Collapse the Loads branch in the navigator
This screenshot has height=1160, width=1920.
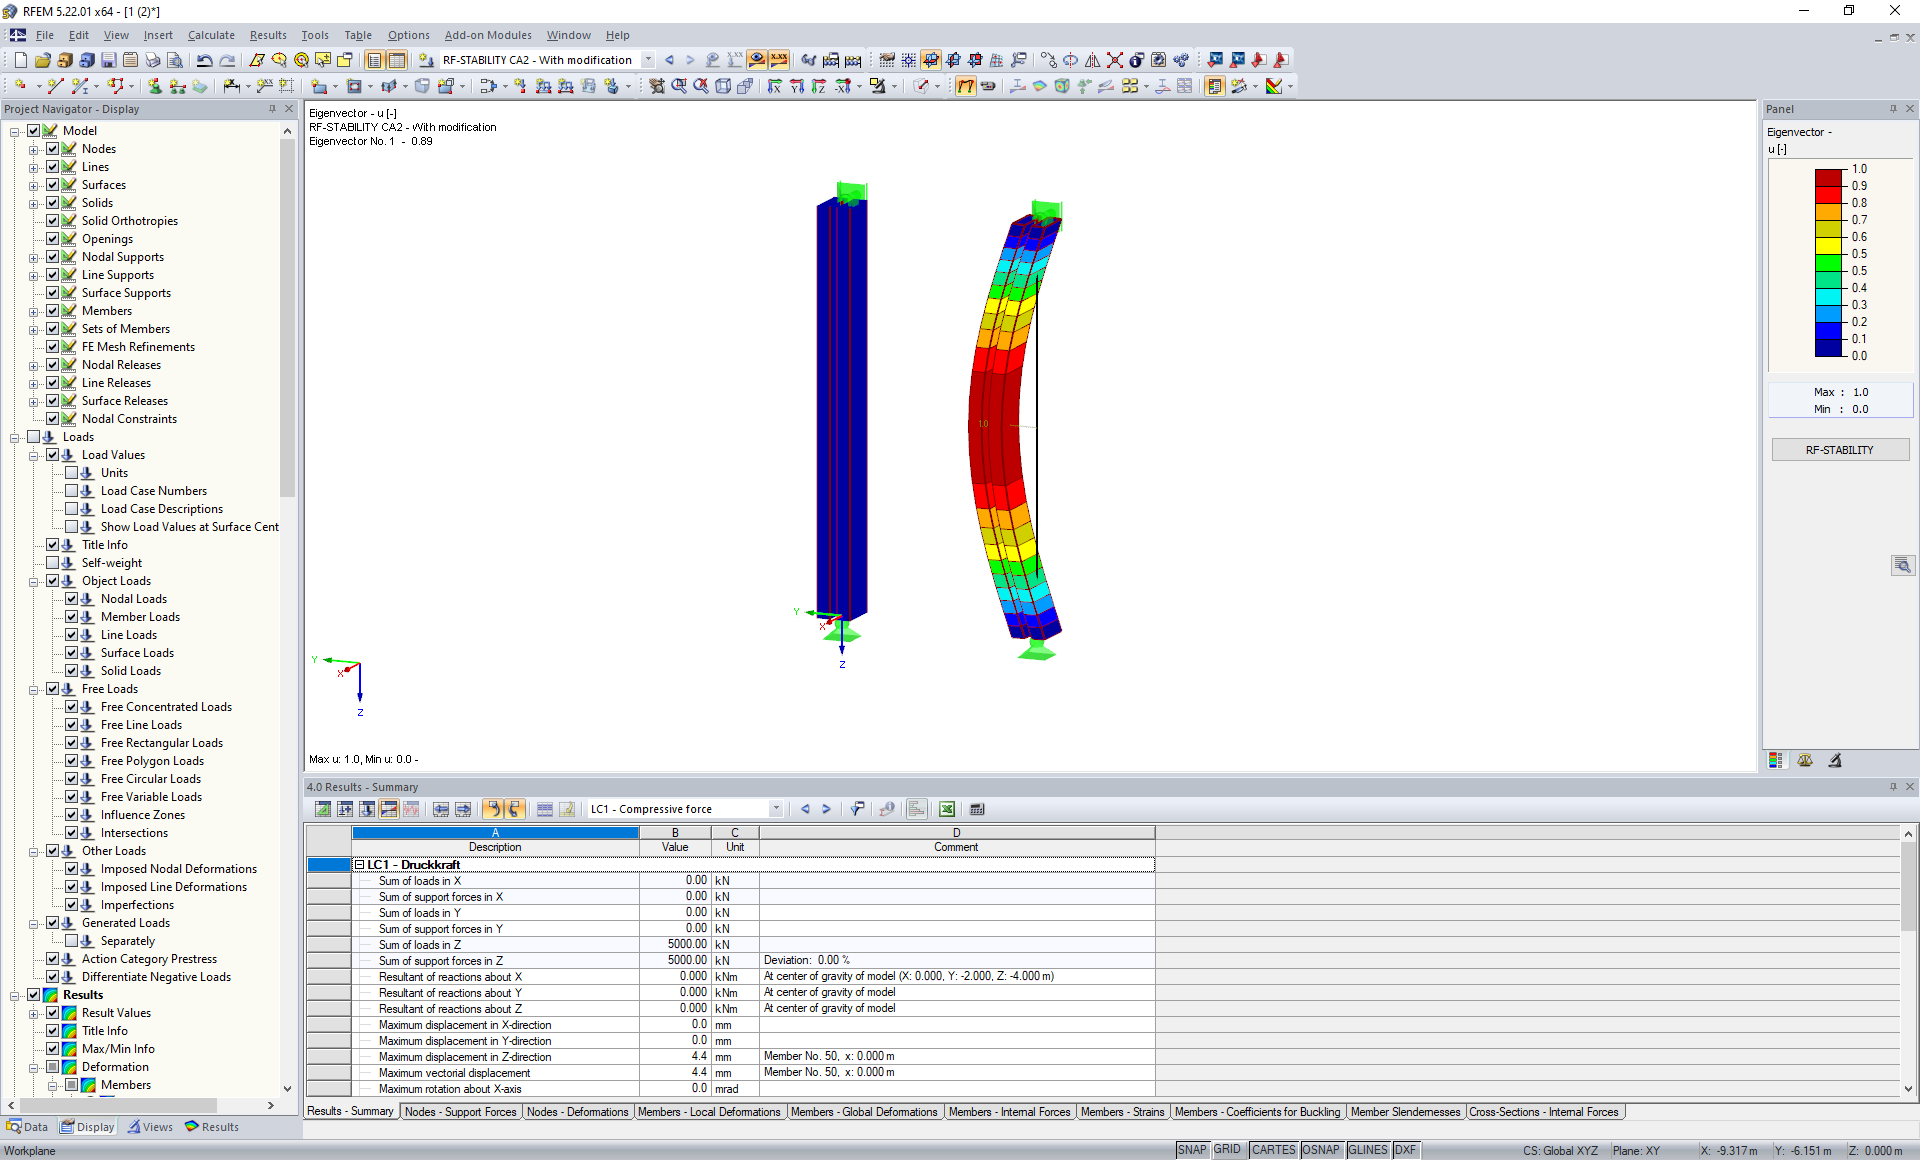point(15,437)
